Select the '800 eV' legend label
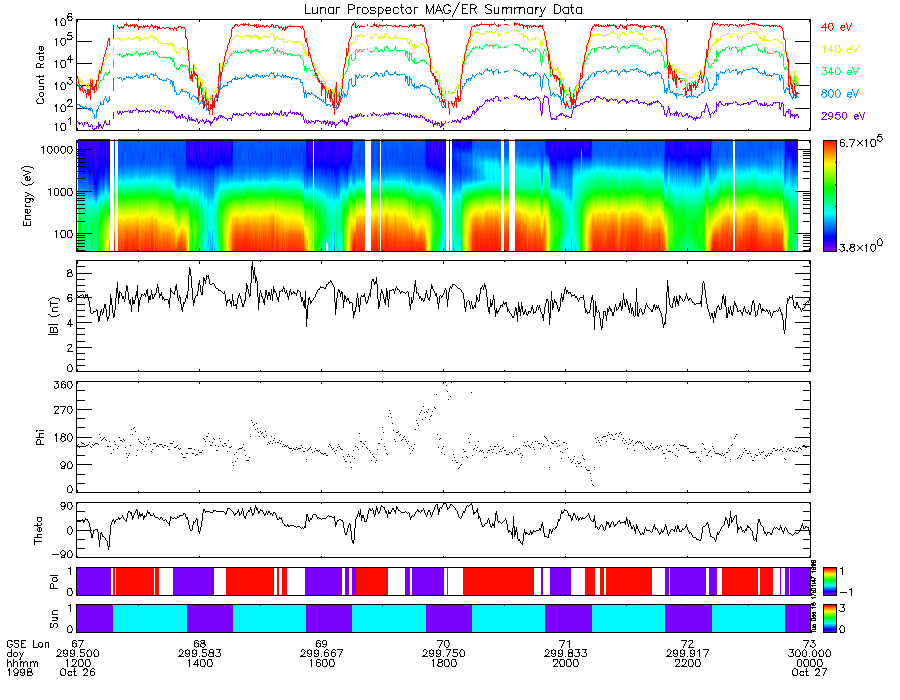 click(840, 94)
